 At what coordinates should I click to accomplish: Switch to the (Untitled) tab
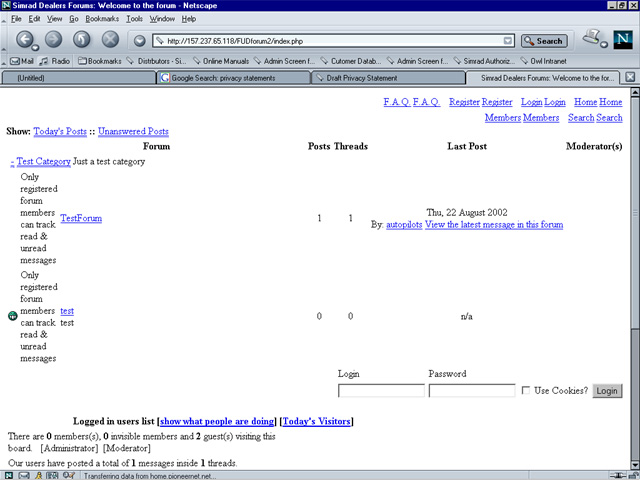[x=79, y=78]
